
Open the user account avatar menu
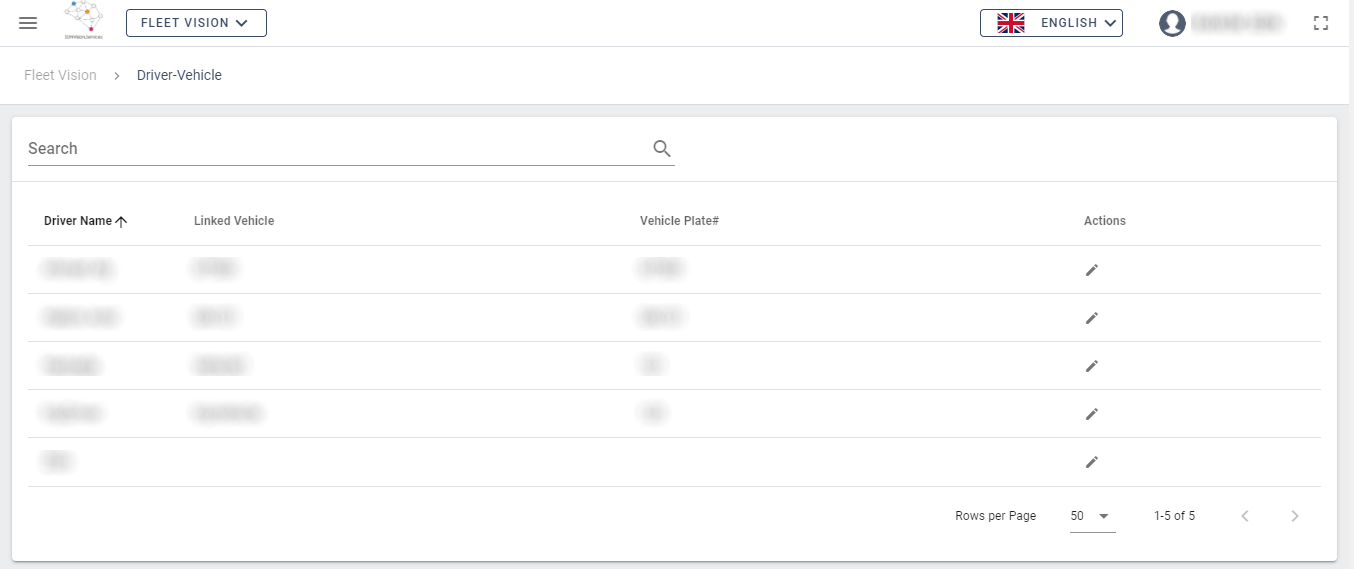point(1172,23)
